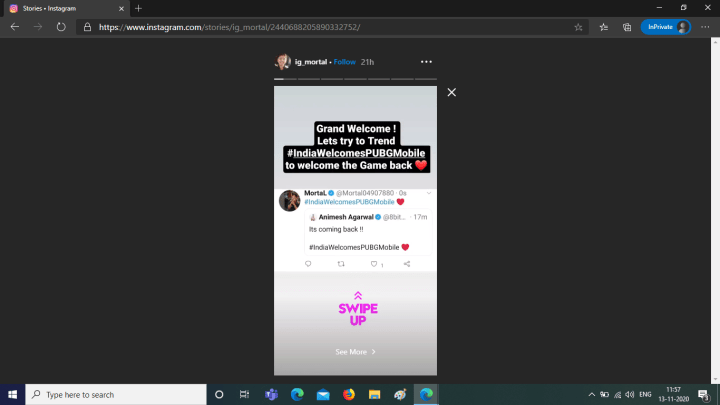Open the Collections panel

tap(627, 27)
